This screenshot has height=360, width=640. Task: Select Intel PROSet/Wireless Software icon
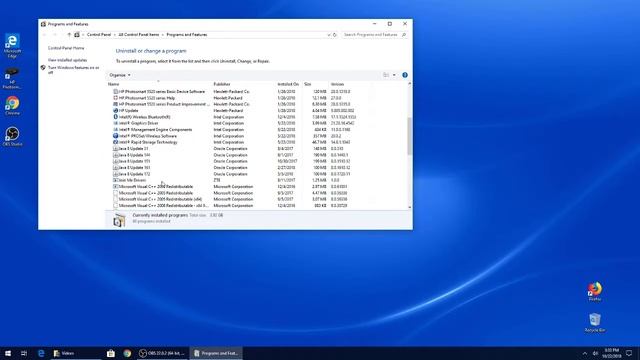click(116, 136)
